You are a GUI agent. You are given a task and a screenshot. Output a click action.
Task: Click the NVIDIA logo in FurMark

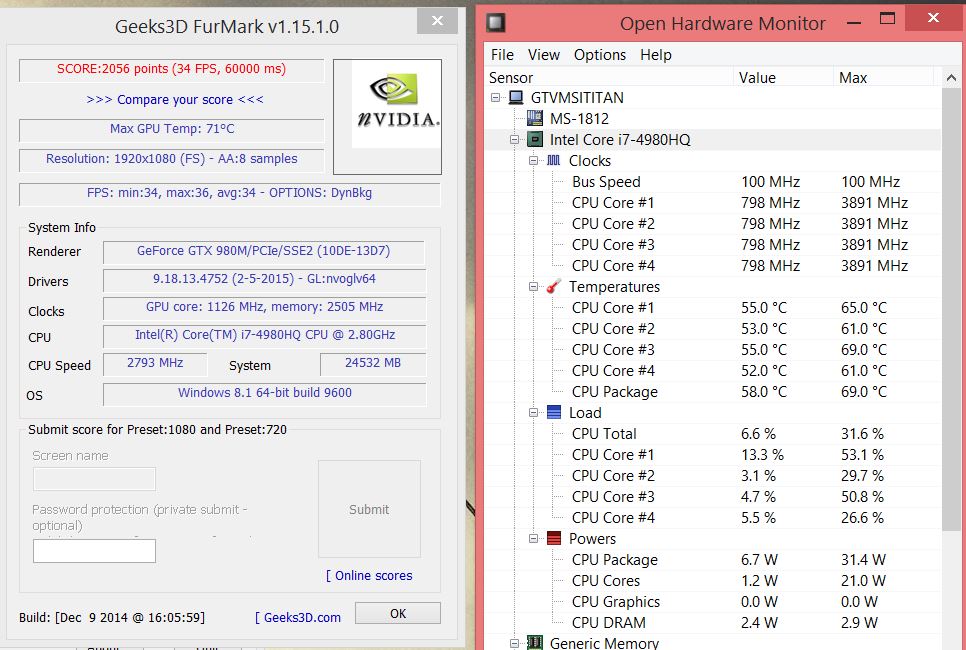397,105
